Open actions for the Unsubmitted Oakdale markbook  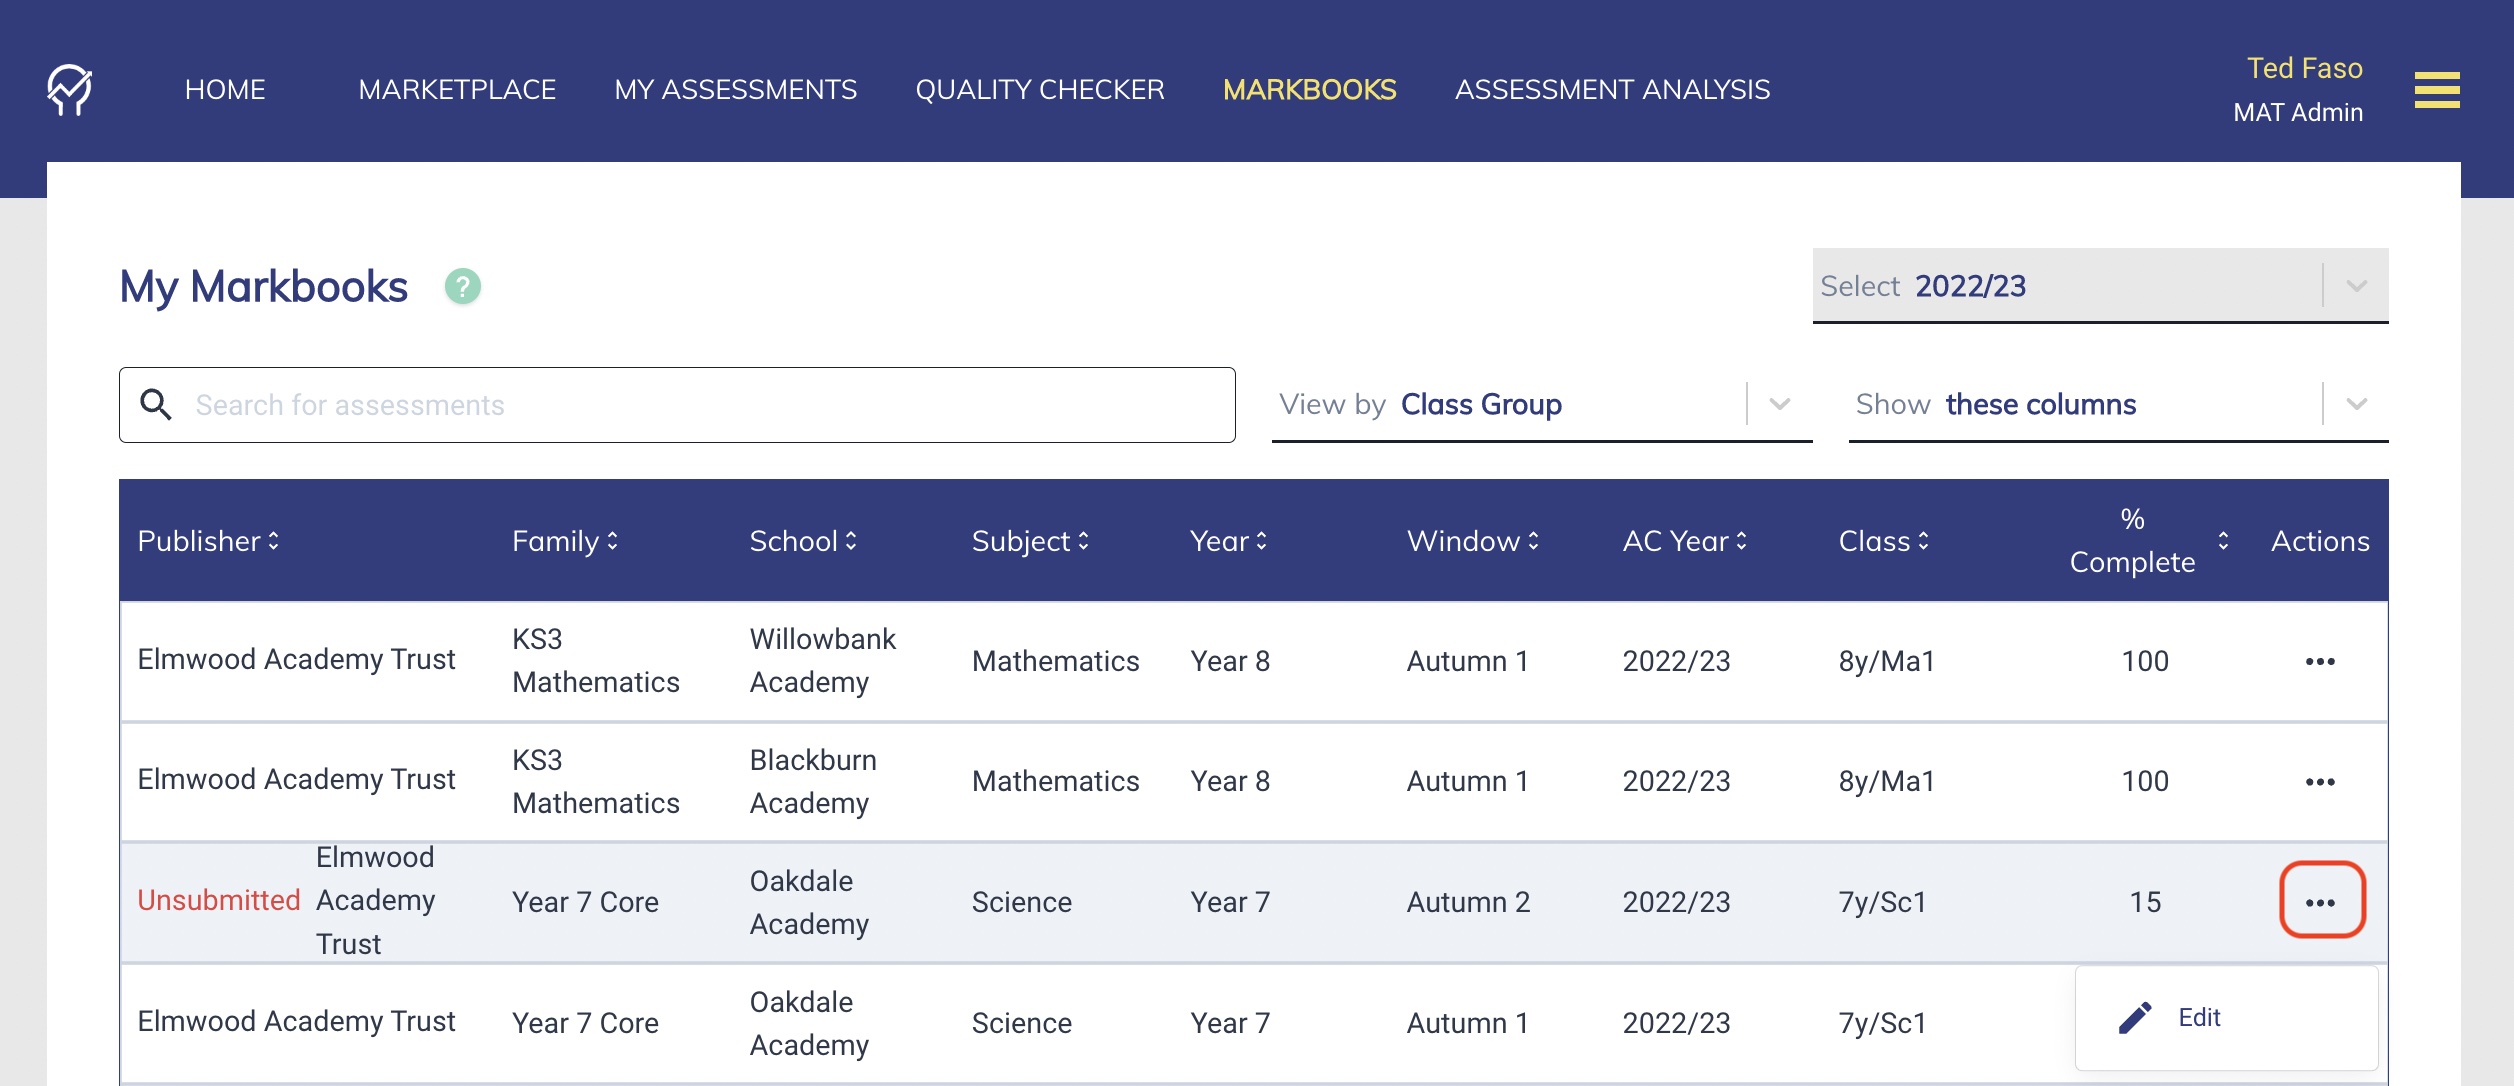[2322, 901]
